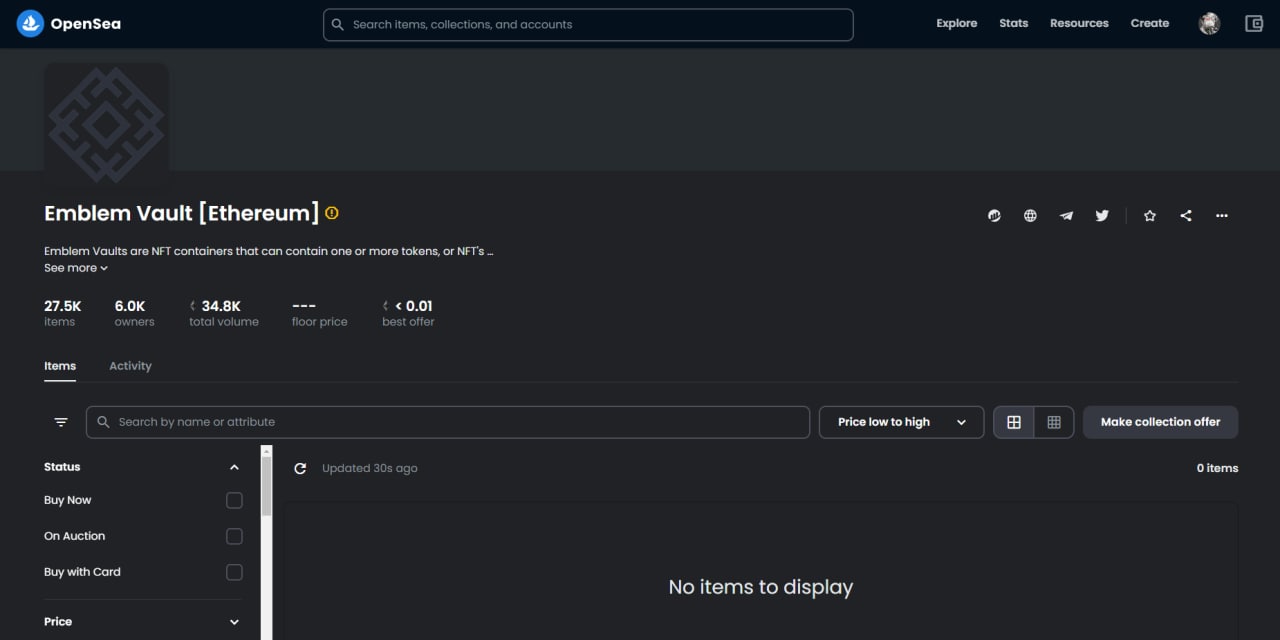The width and height of the screenshot is (1280, 640).
Task: Check the Buy with Card filter
Action: click(x=234, y=572)
